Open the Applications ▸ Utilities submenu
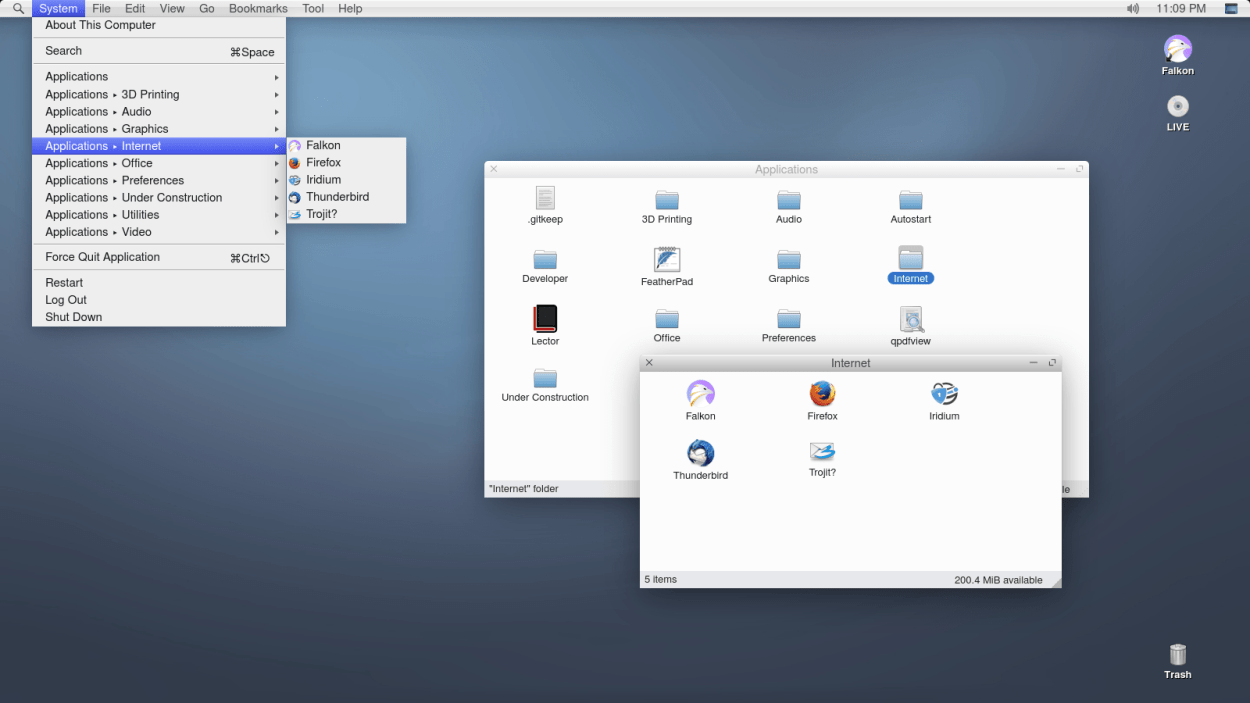This screenshot has height=703, width=1250. [x=103, y=214]
